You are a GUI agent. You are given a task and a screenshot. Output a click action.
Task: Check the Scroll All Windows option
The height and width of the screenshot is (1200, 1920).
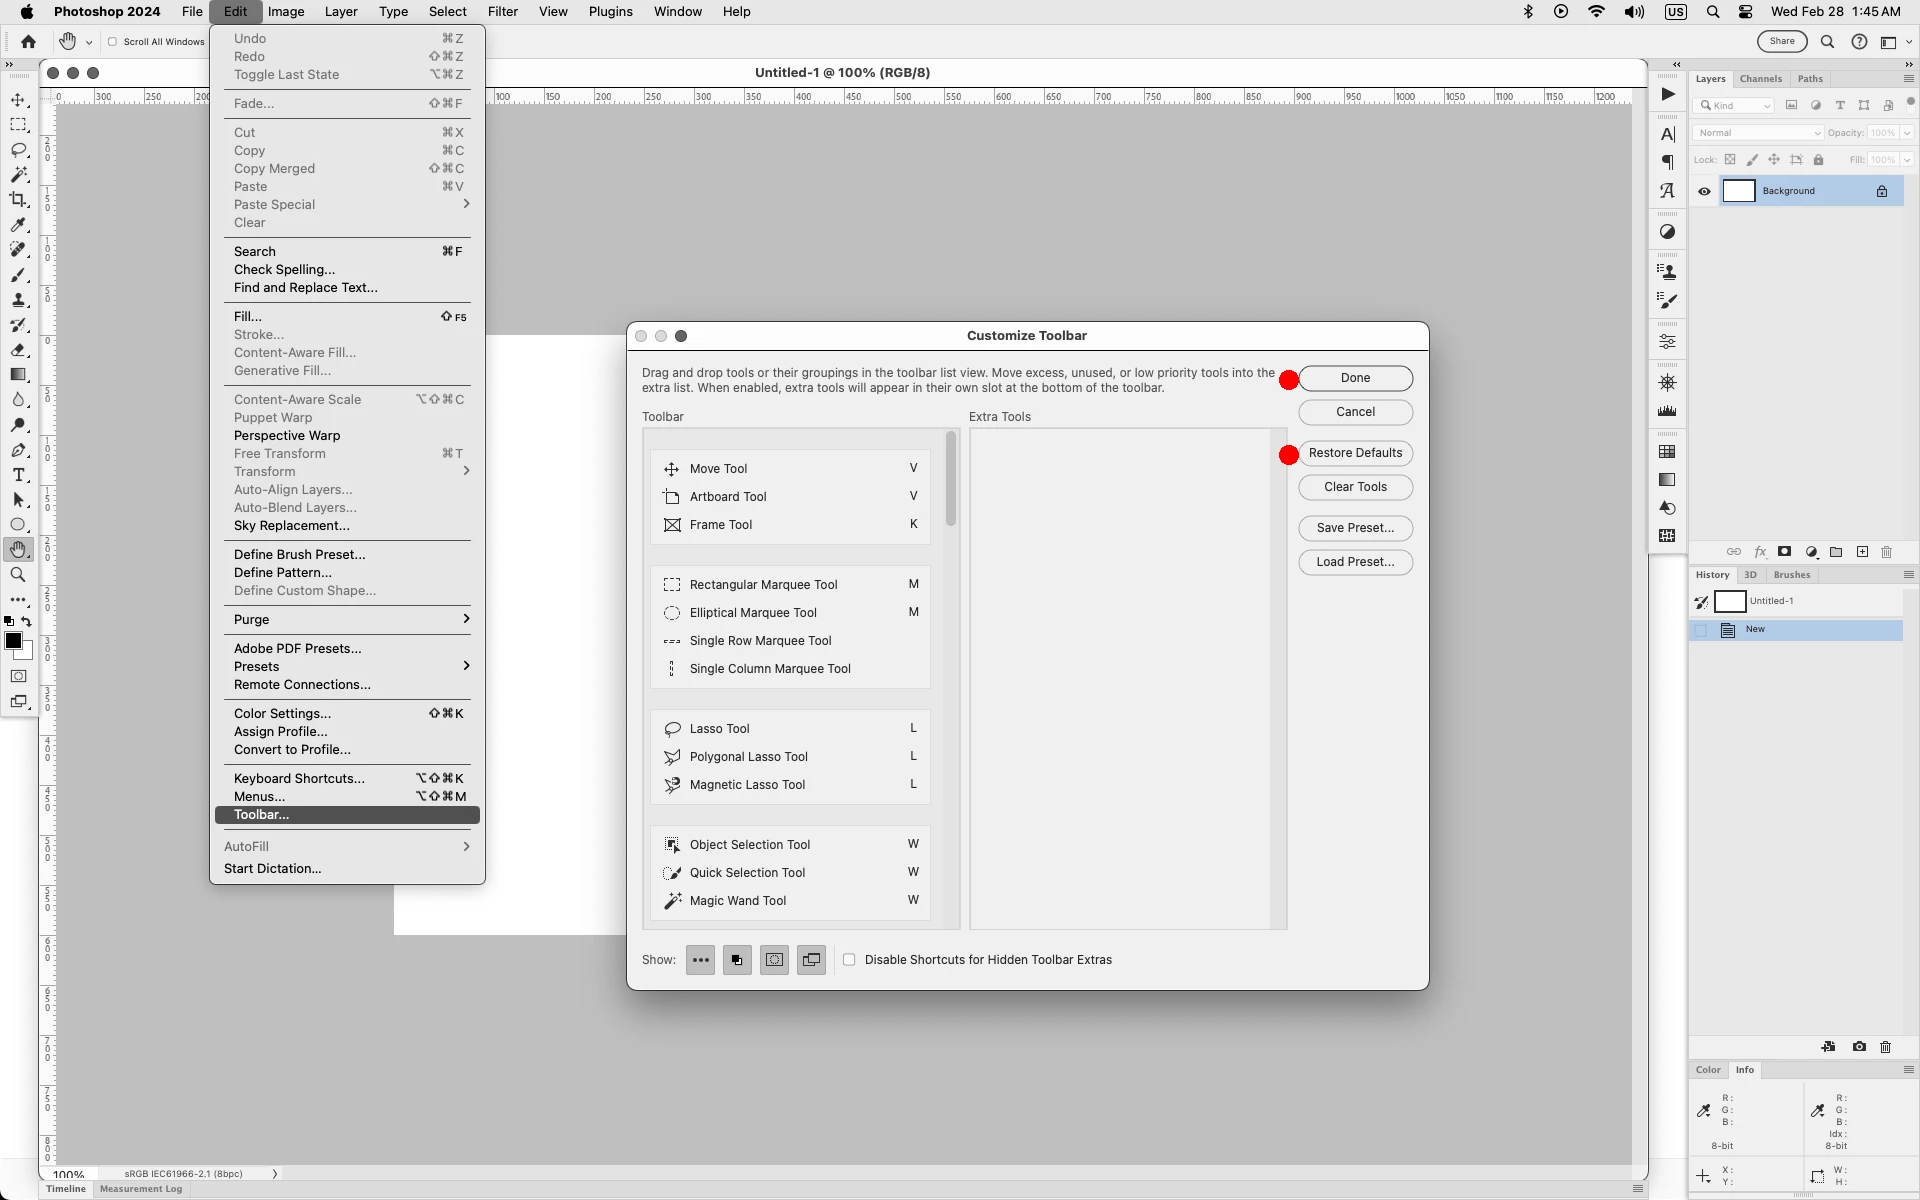point(113,42)
